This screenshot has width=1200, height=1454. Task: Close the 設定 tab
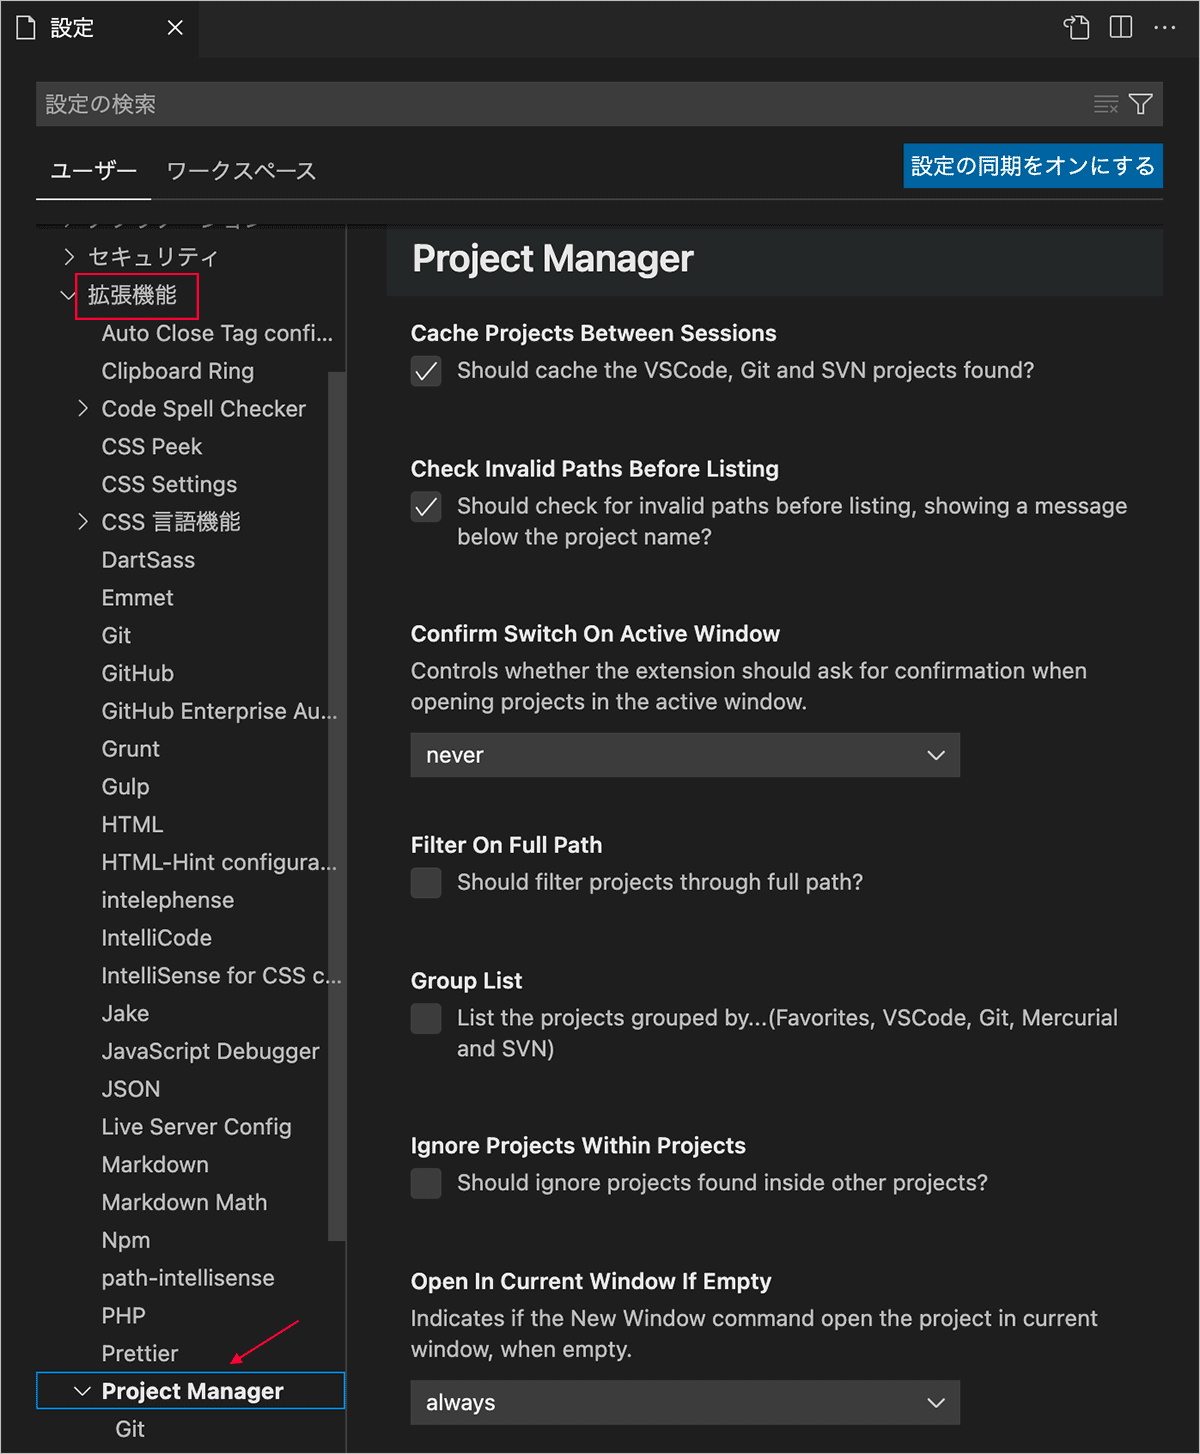pos(175,28)
